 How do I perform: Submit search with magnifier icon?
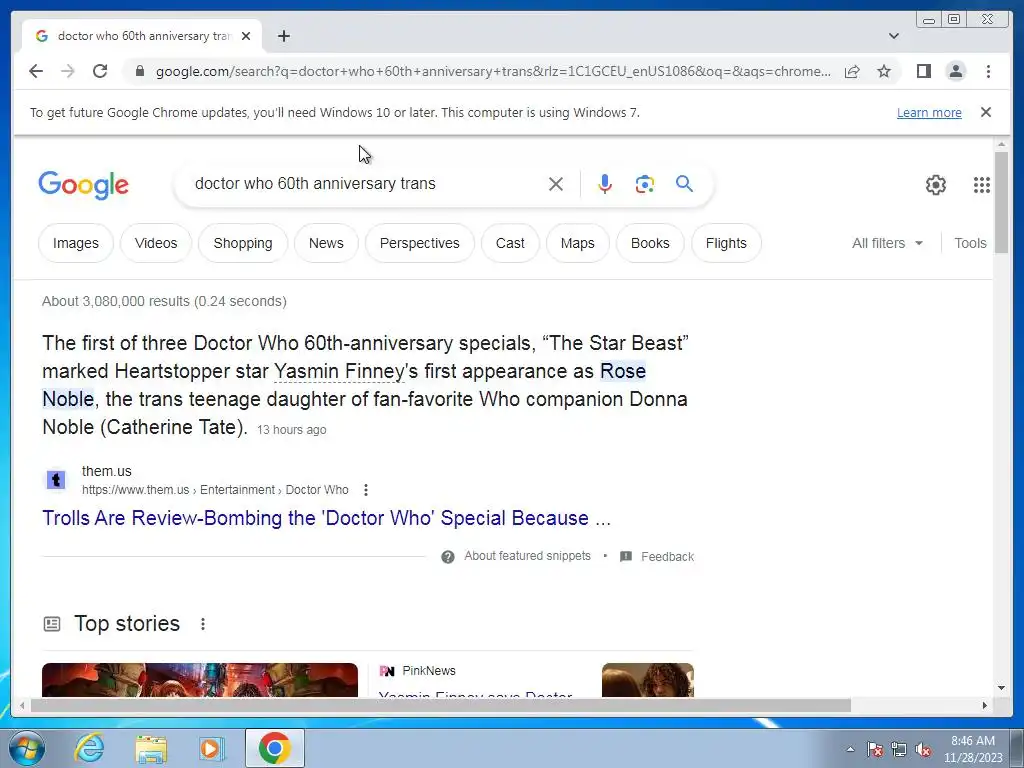tap(684, 184)
